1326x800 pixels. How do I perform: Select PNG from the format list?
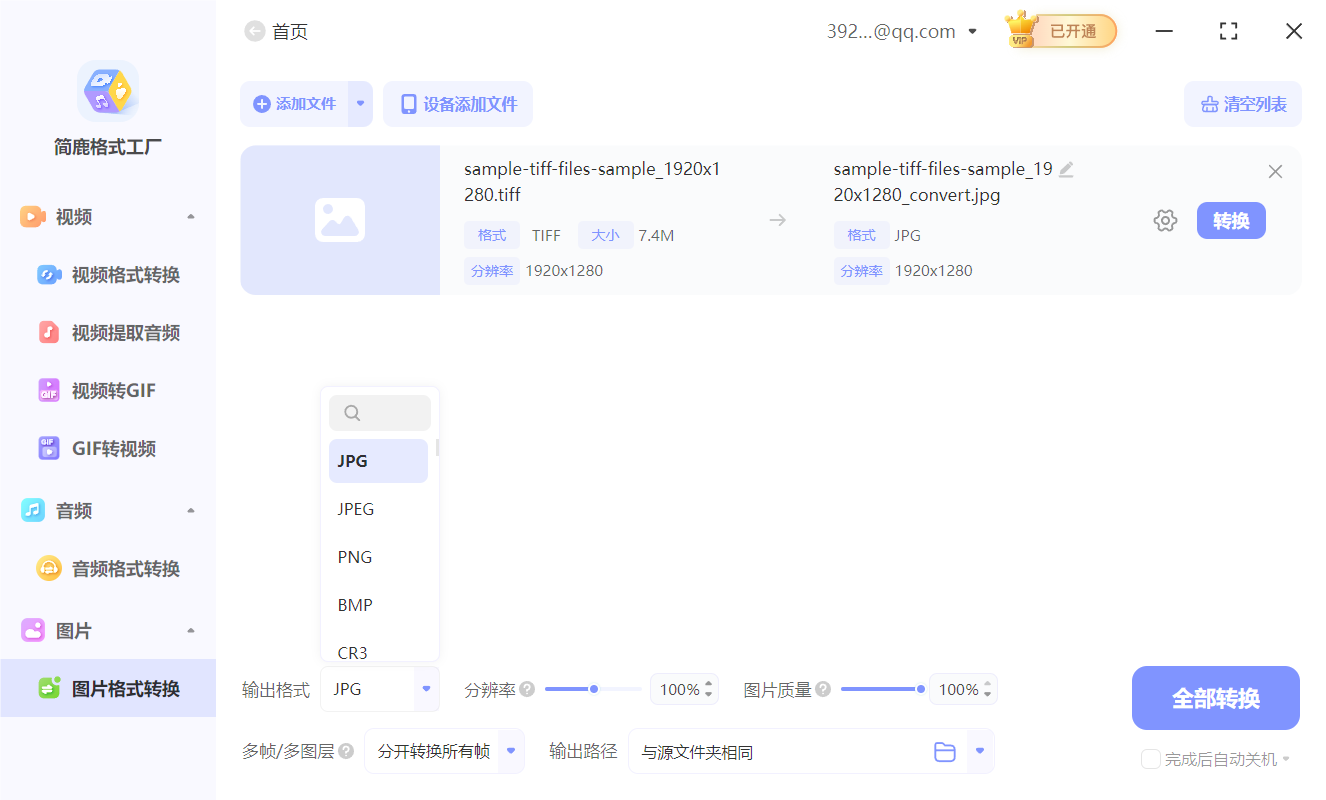(x=355, y=556)
